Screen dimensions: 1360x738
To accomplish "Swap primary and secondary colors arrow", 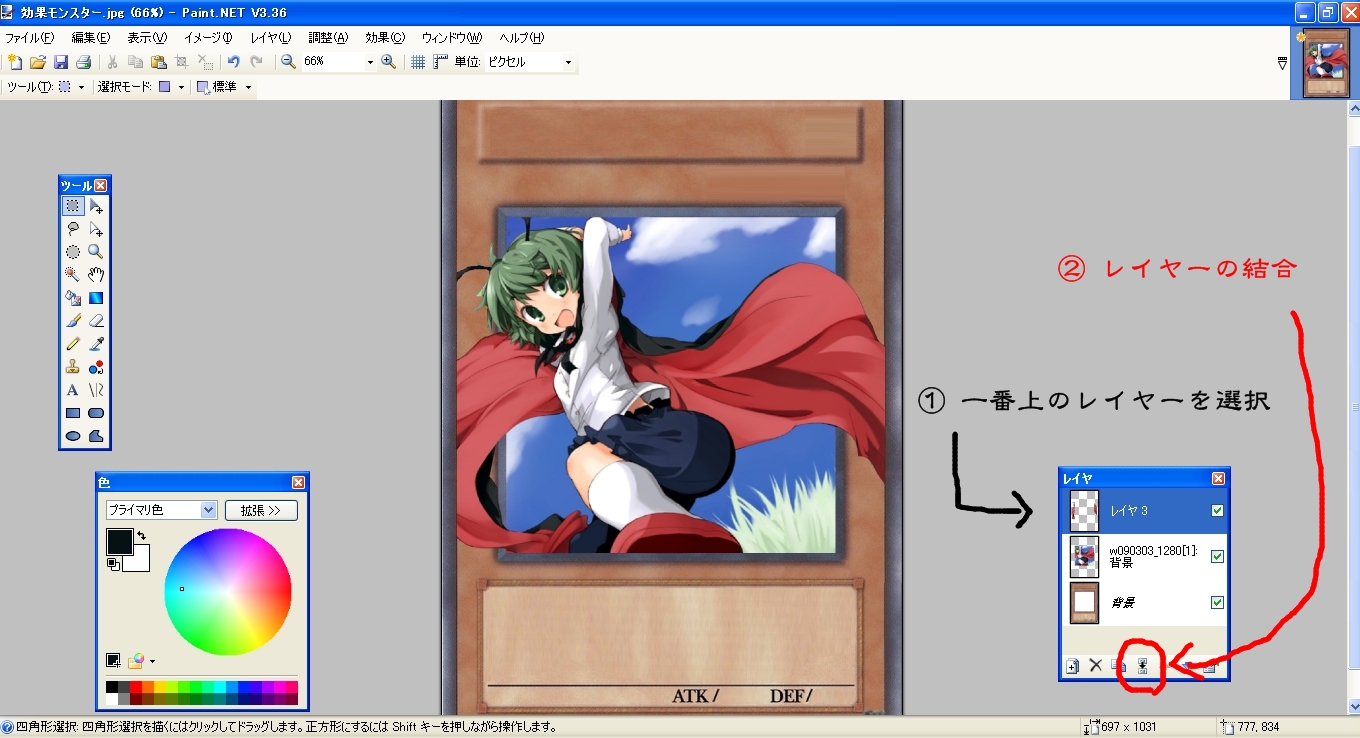I will pos(142,537).
